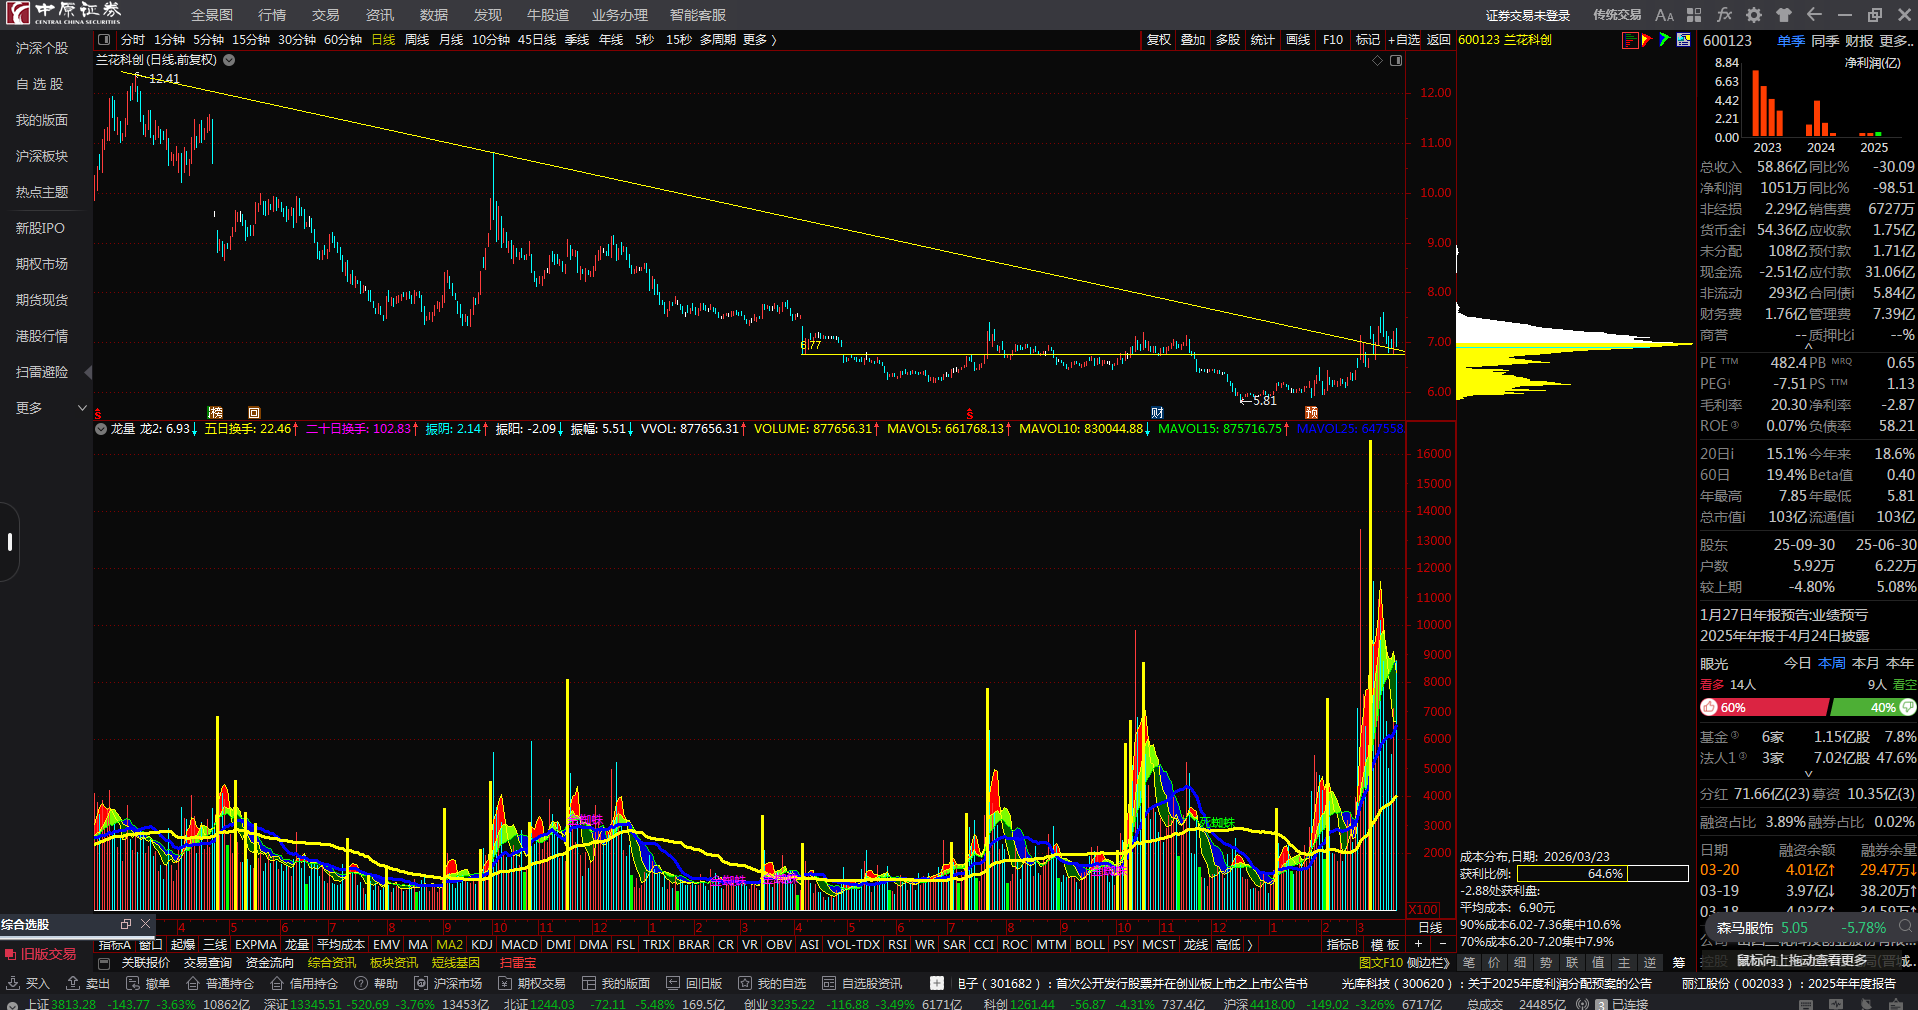Open the 更多 timeframe dropdown
Image resolution: width=1918 pixels, height=1010 pixels.
pyautogui.click(x=759, y=40)
